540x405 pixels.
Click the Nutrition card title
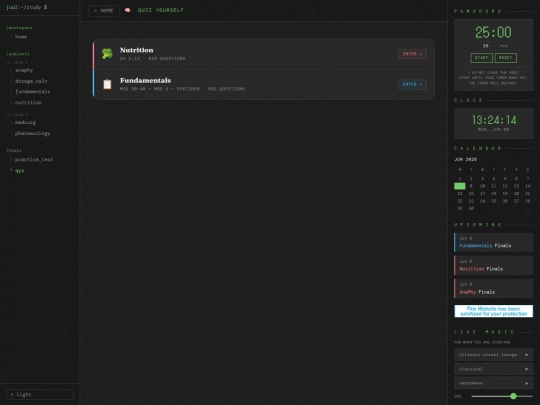pyautogui.click(x=136, y=50)
